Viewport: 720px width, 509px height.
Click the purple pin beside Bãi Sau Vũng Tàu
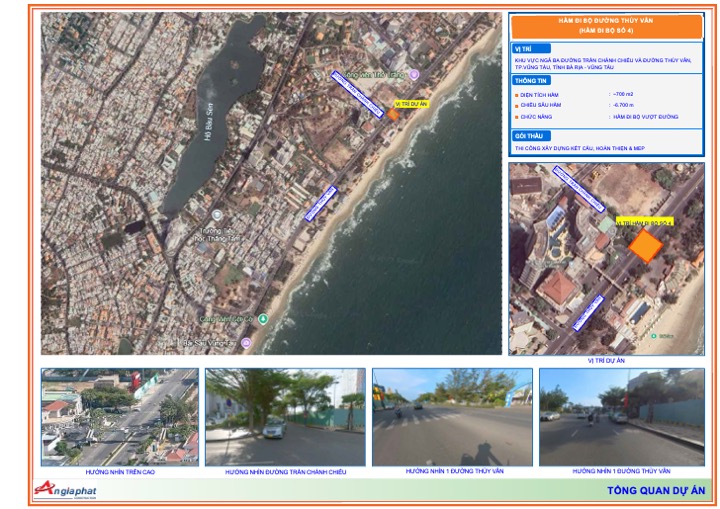pyautogui.click(x=246, y=343)
